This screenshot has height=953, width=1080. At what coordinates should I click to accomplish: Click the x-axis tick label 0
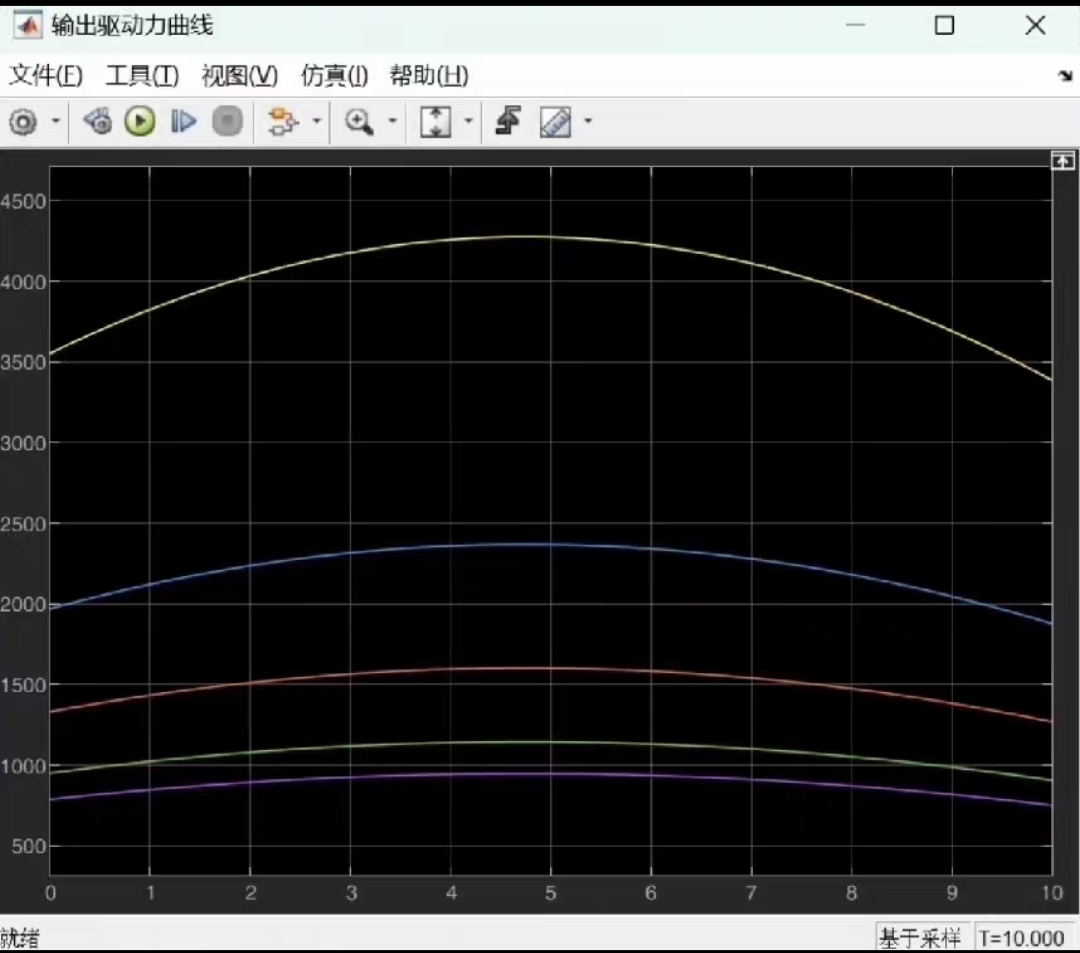click(x=50, y=893)
